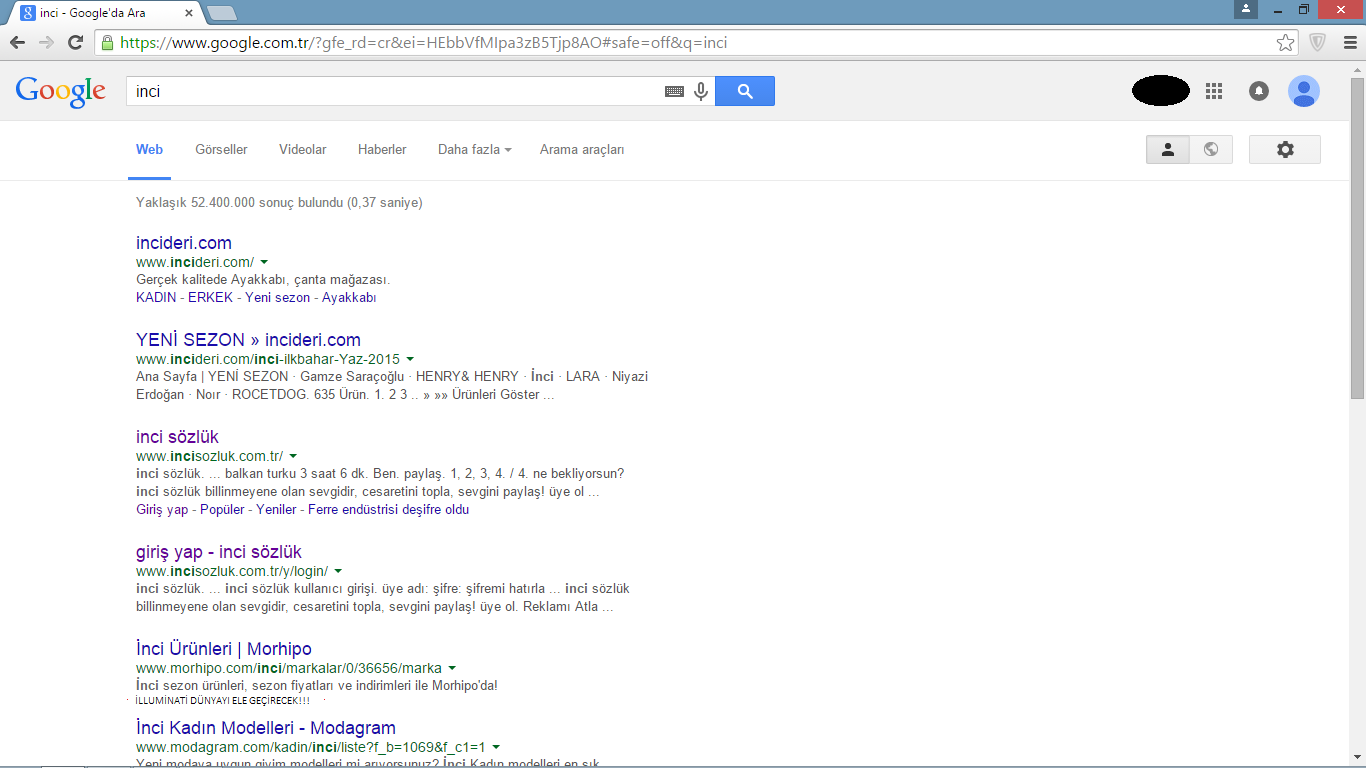The image size is (1366, 768).
Task: Open giriş yap - inci sözlük result
Action: click(219, 552)
